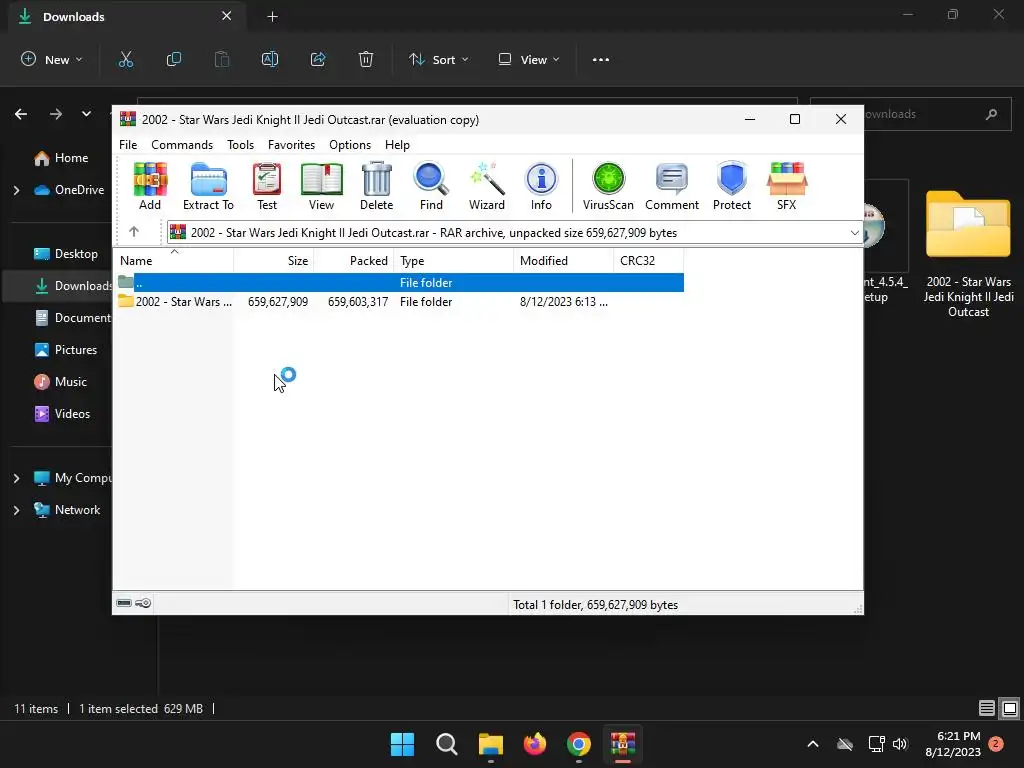The width and height of the screenshot is (1024, 768).
Task: Select the 2002 Star Wars folder in Explorer
Action: [968, 253]
